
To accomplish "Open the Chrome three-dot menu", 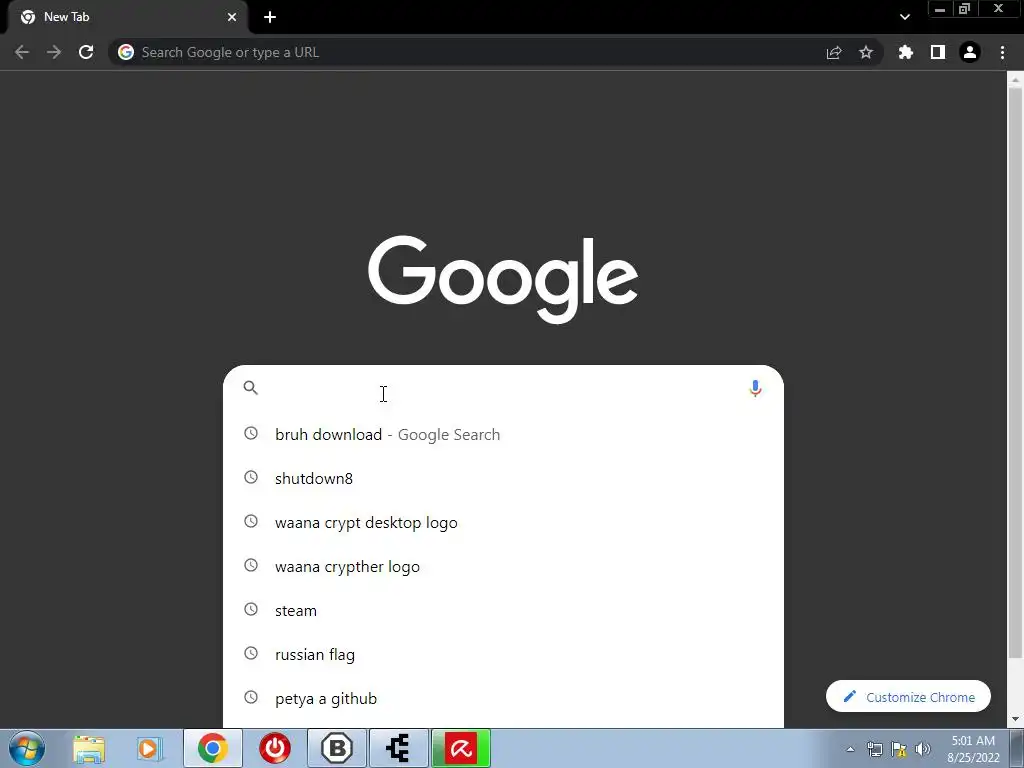I will tap(1002, 52).
